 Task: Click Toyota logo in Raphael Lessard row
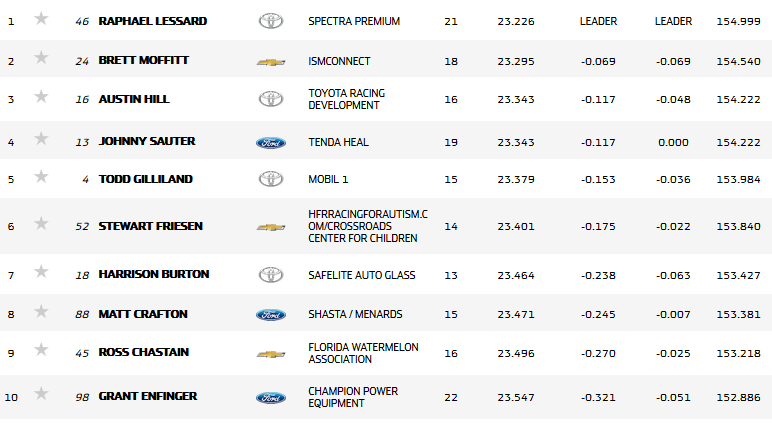(270, 21)
